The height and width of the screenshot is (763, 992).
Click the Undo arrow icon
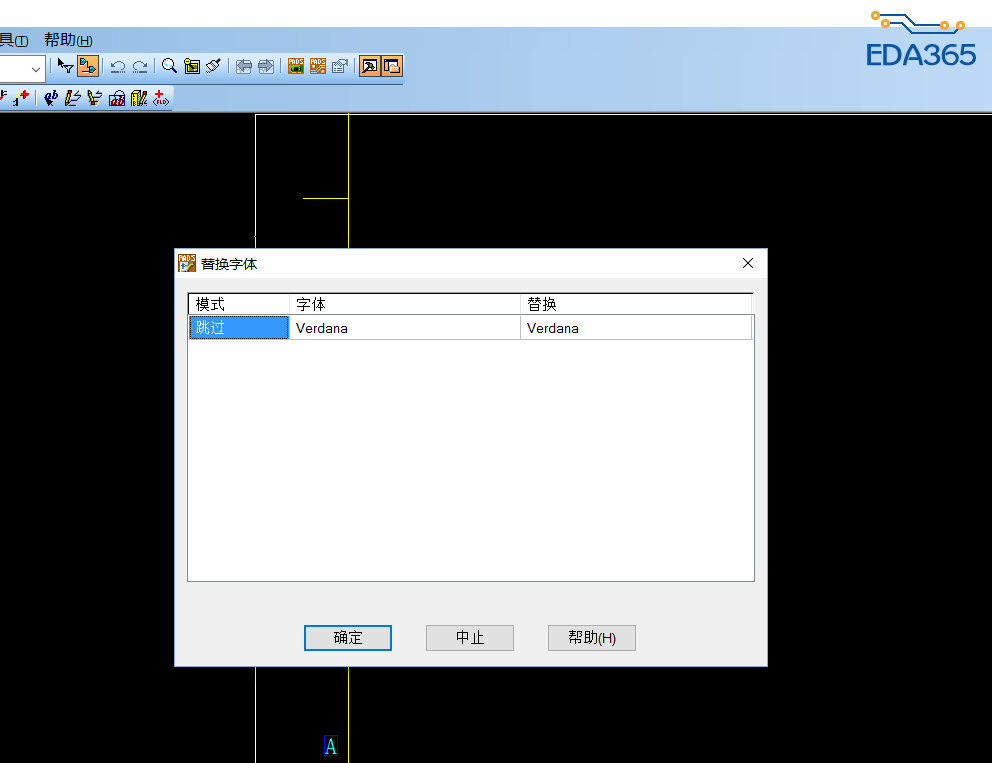(118, 66)
